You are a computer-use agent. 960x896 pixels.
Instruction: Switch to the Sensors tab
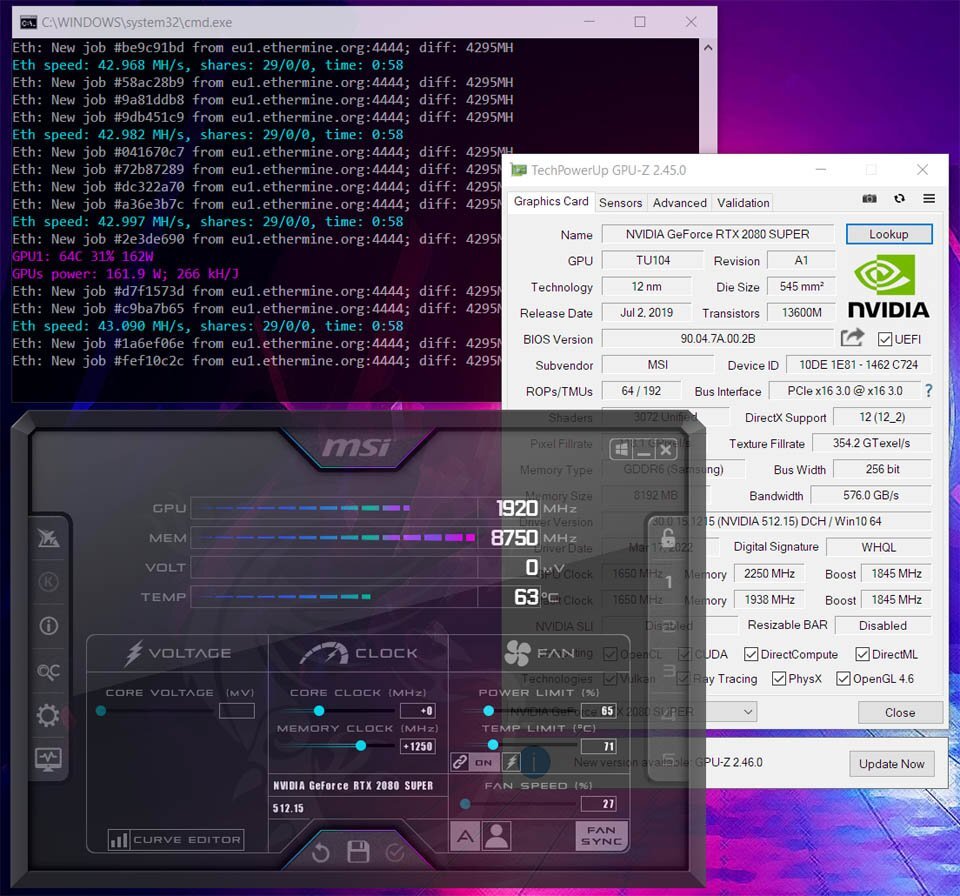click(x=621, y=203)
